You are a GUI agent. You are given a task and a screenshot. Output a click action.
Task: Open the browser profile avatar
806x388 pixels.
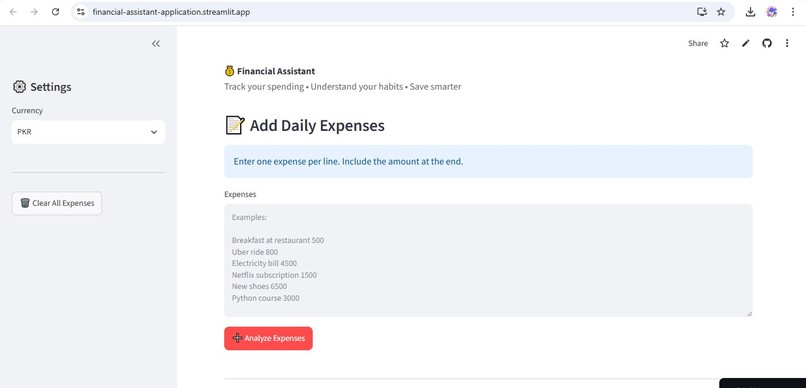tap(772, 12)
